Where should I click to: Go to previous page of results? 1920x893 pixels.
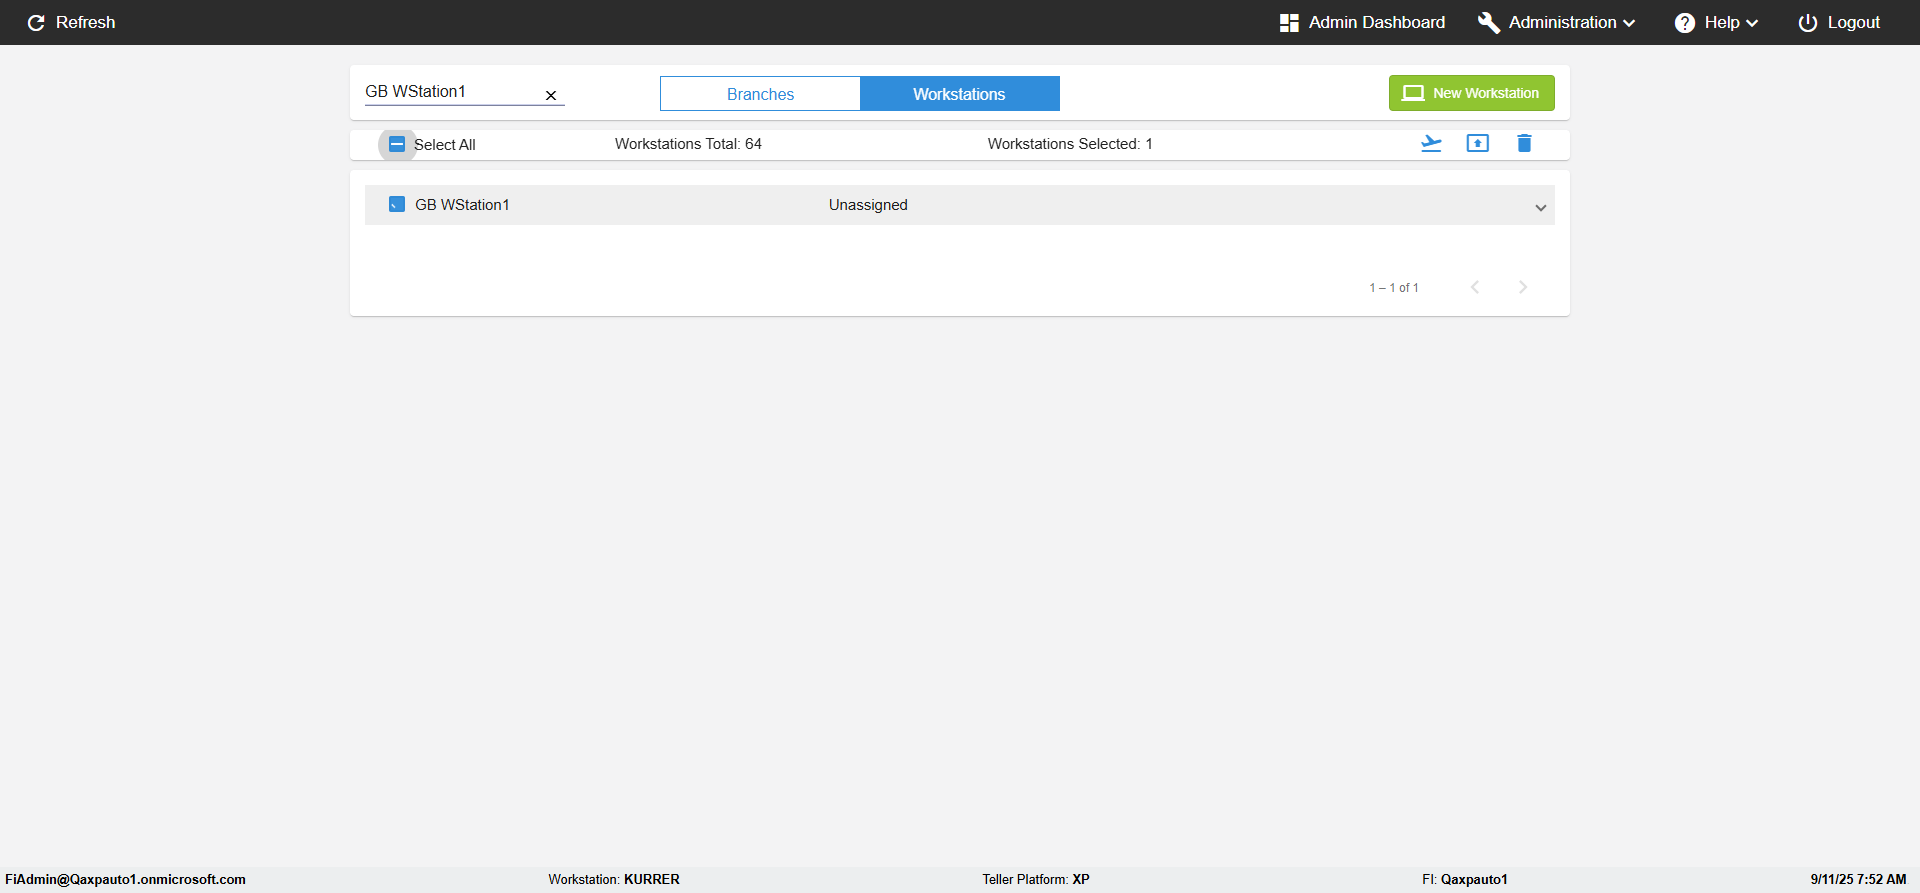1475,287
